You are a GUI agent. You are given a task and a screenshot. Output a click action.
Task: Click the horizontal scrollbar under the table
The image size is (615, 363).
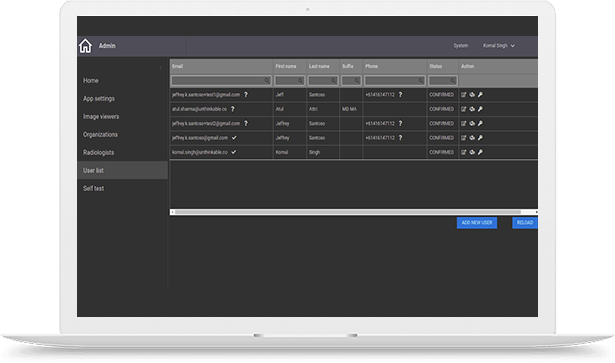(354, 212)
